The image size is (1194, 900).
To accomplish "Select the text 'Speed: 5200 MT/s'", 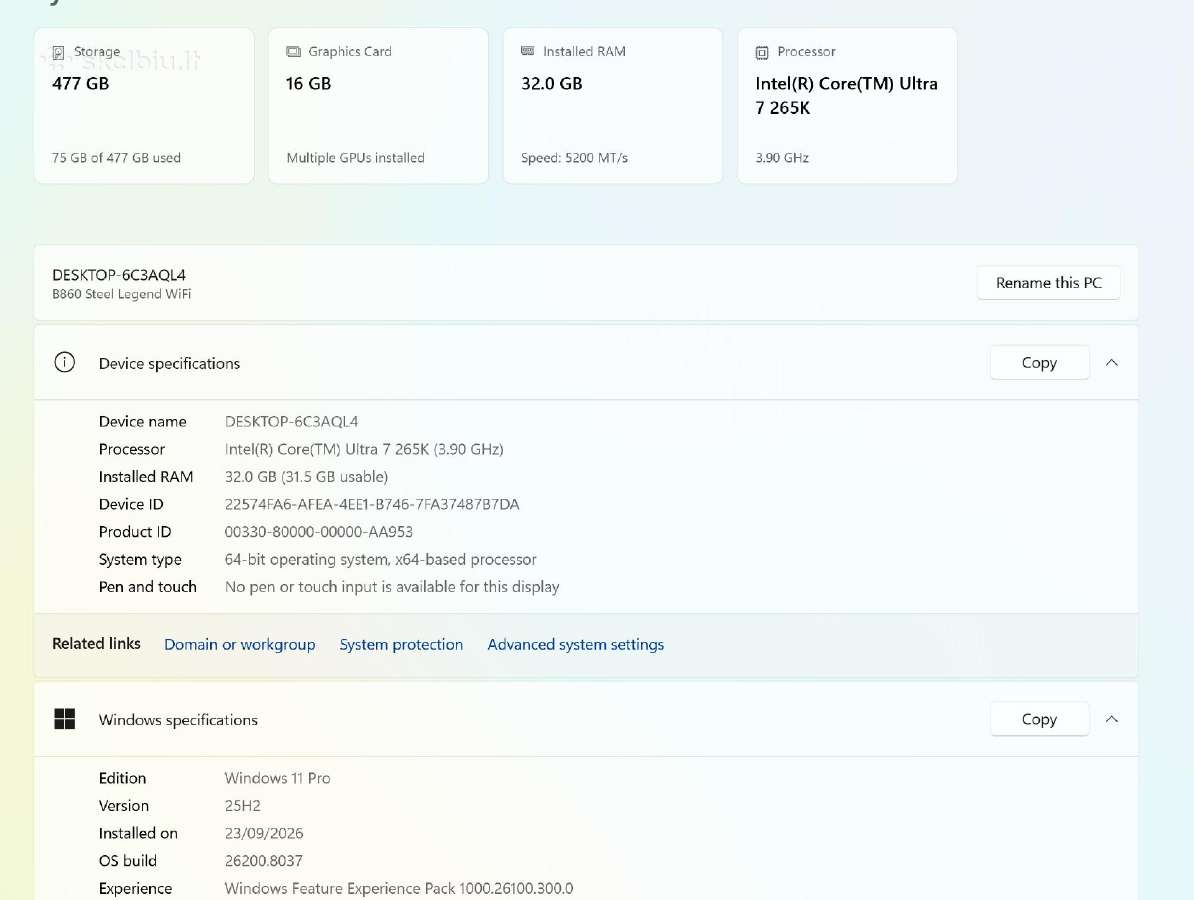I will click(x=574, y=158).
